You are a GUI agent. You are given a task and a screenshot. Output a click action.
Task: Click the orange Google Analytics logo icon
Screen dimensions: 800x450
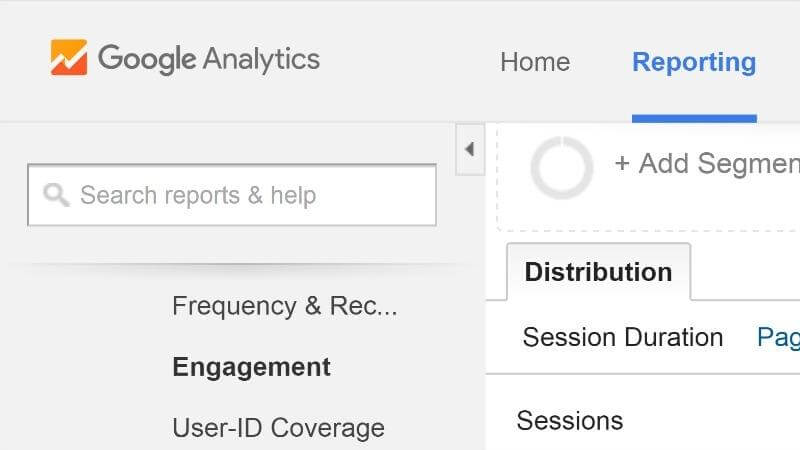click(x=69, y=57)
